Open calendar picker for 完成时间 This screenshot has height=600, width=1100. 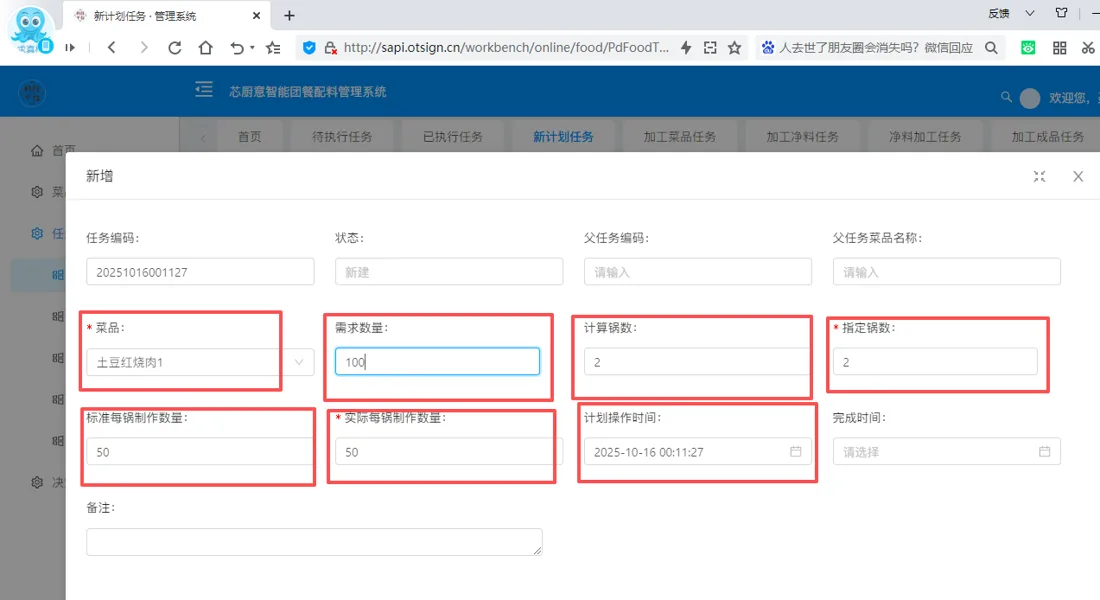tap(1045, 451)
